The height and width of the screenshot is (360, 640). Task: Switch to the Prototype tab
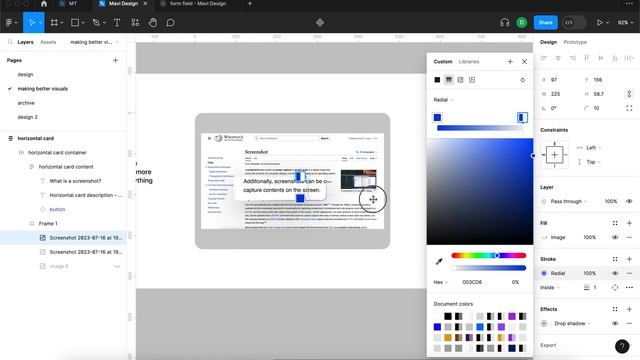coord(575,42)
